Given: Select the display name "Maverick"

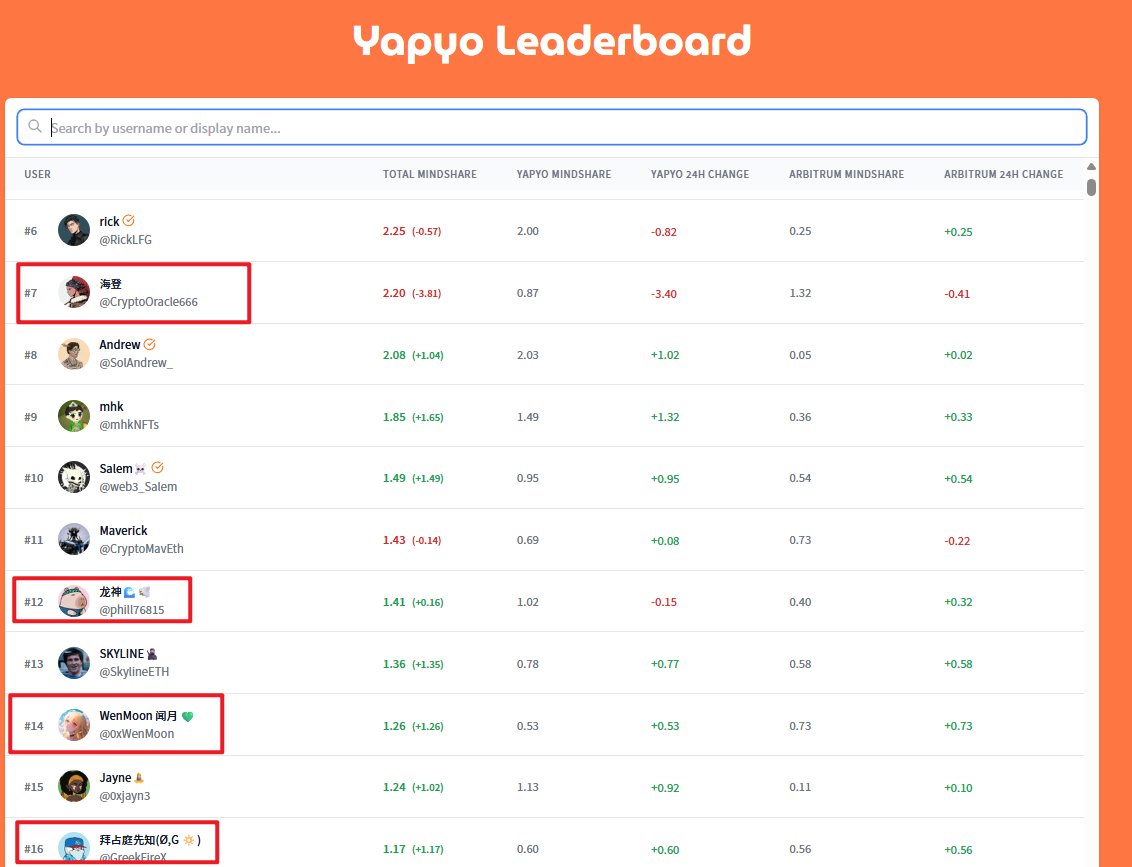Looking at the screenshot, I should pos(123,531).
